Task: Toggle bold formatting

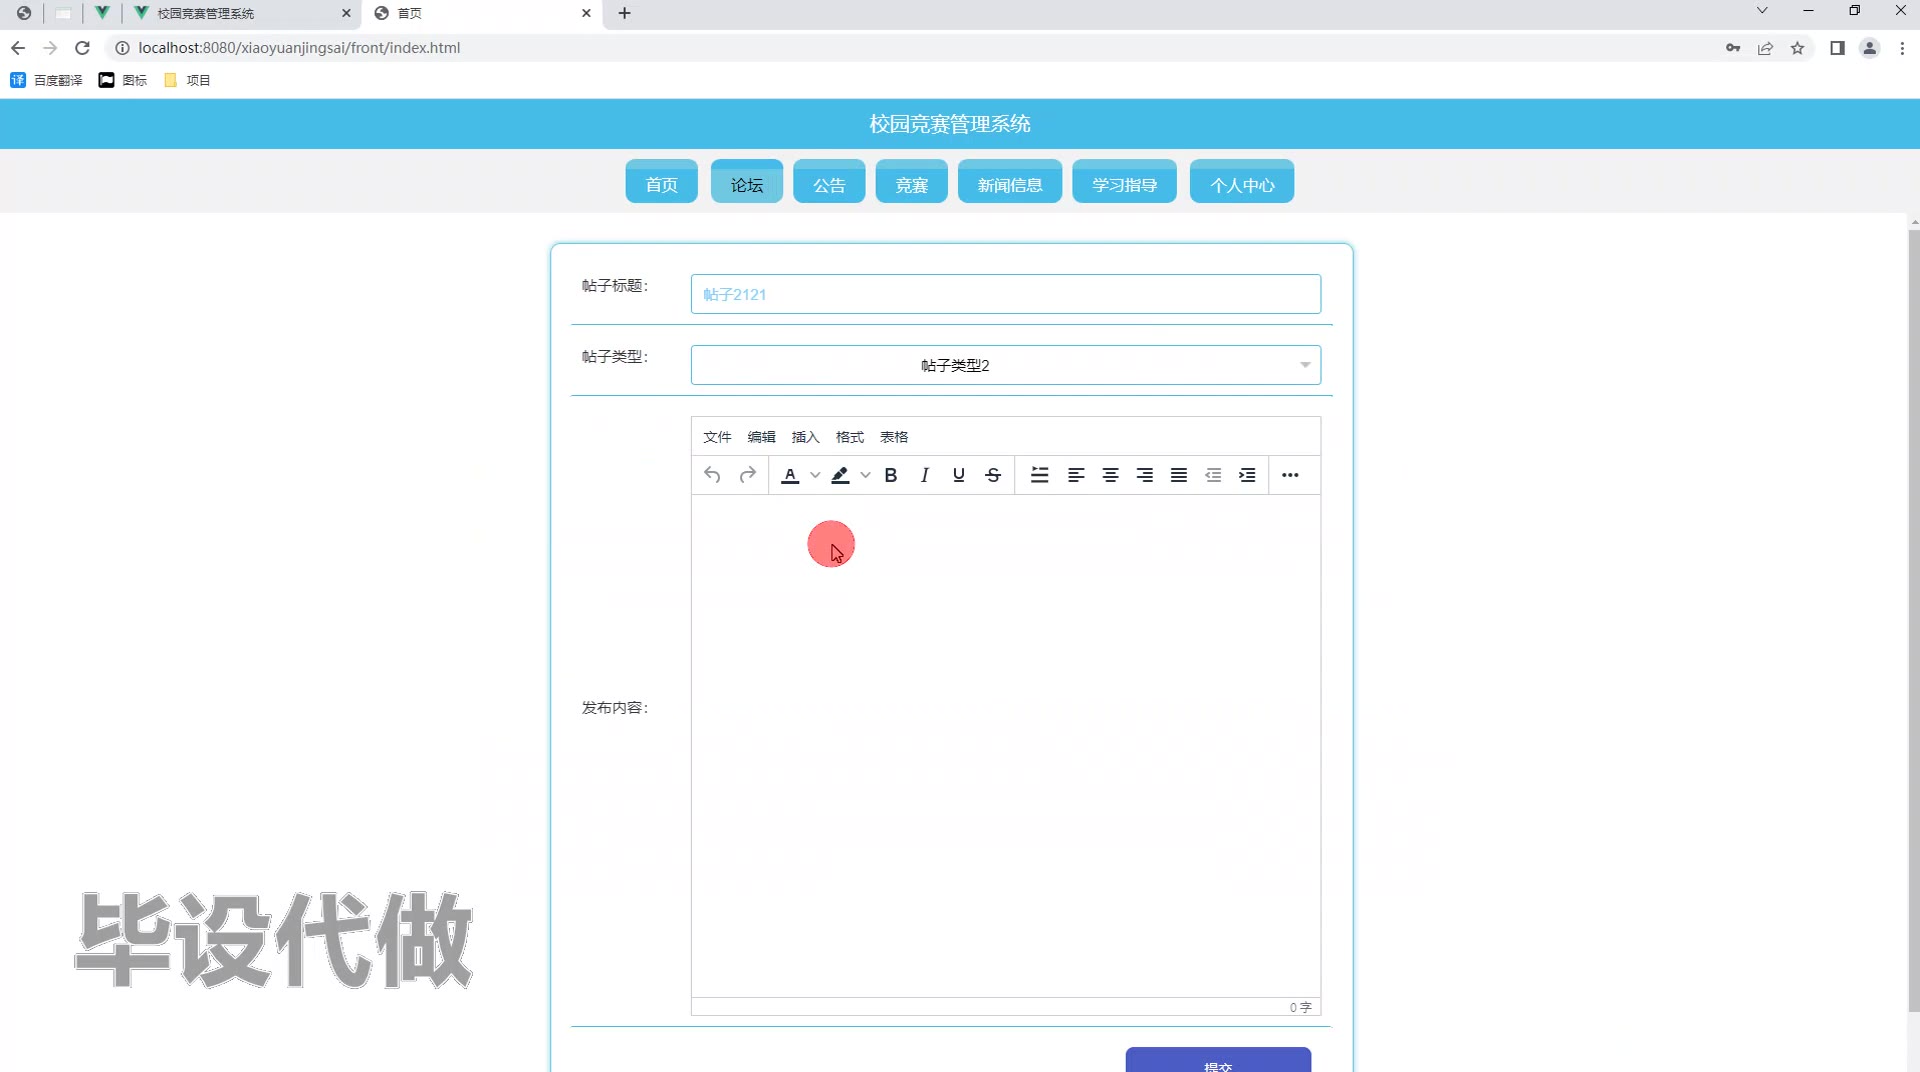Action: [x=891, y=475]
